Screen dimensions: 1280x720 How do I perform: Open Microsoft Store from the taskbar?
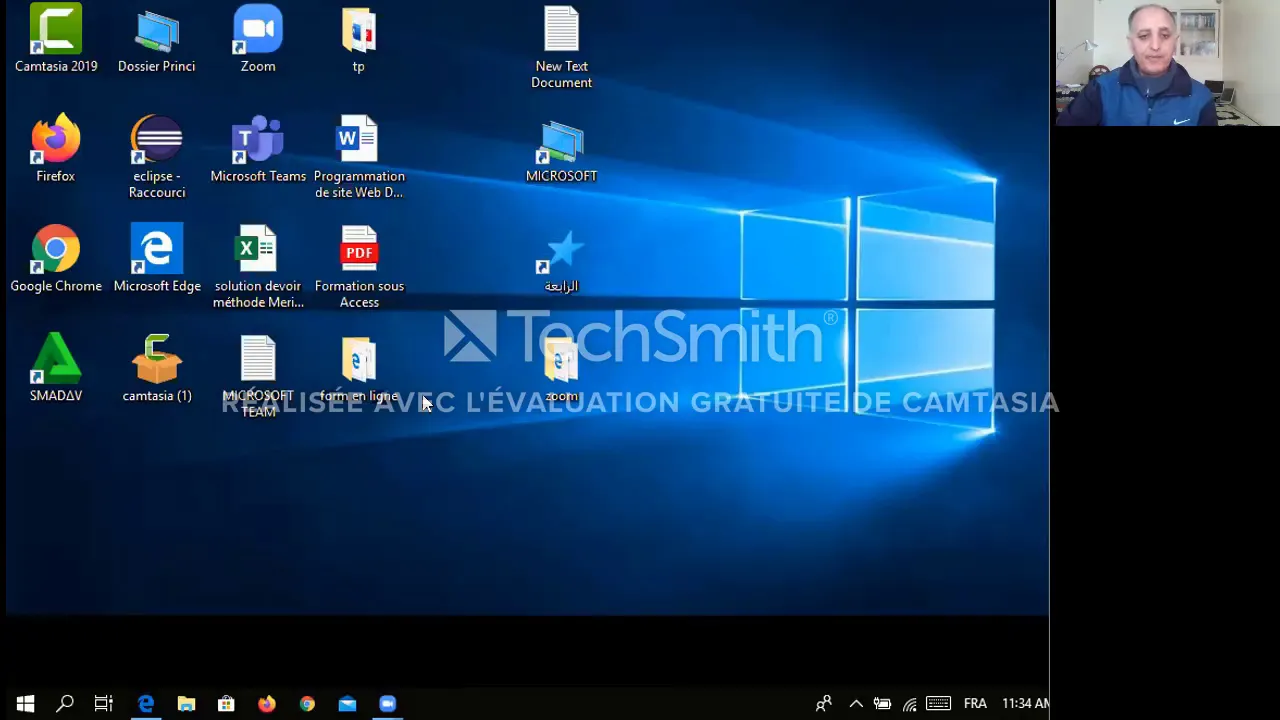(226, 704)
